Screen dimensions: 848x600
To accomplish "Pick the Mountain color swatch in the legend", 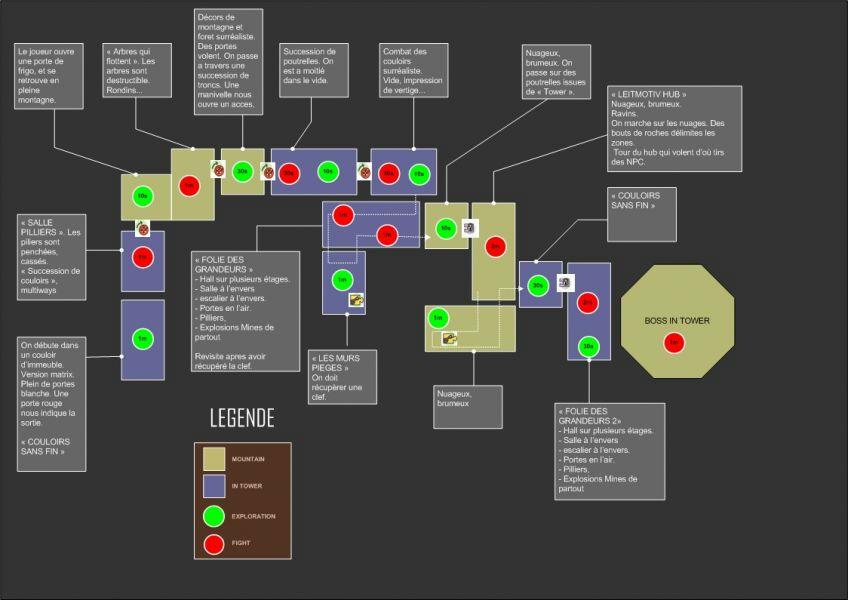I will pyautogui.click(x=214, y=458).
